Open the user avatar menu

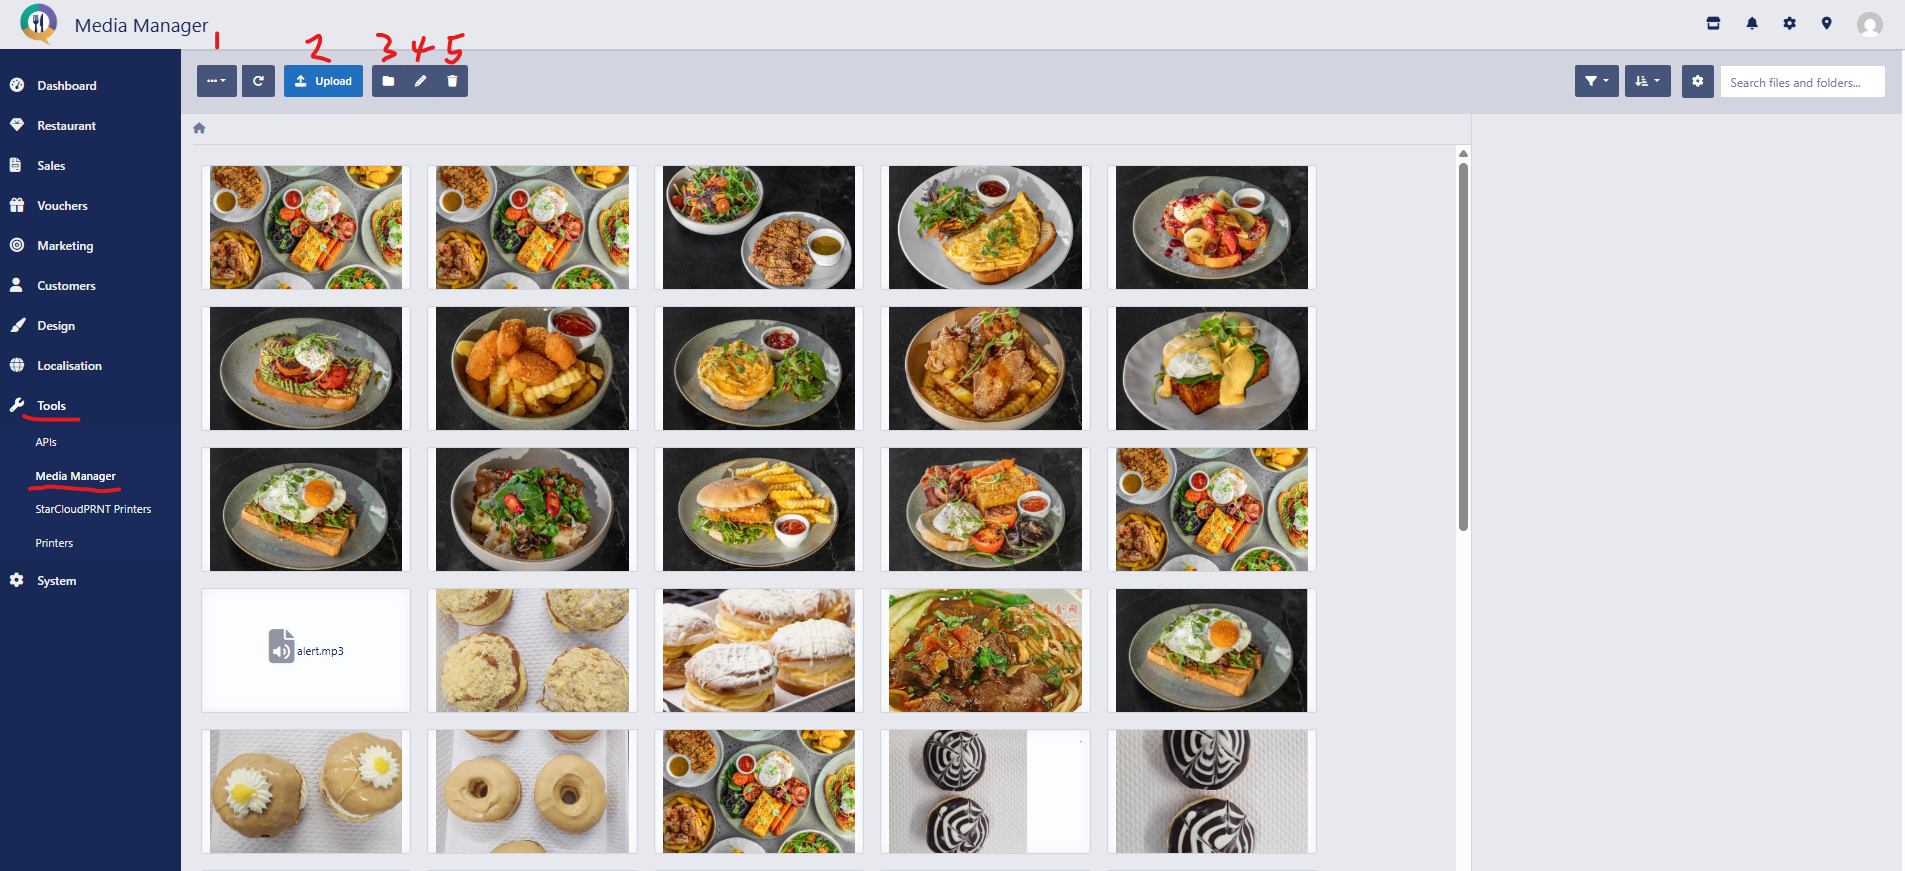point(1869,24)
